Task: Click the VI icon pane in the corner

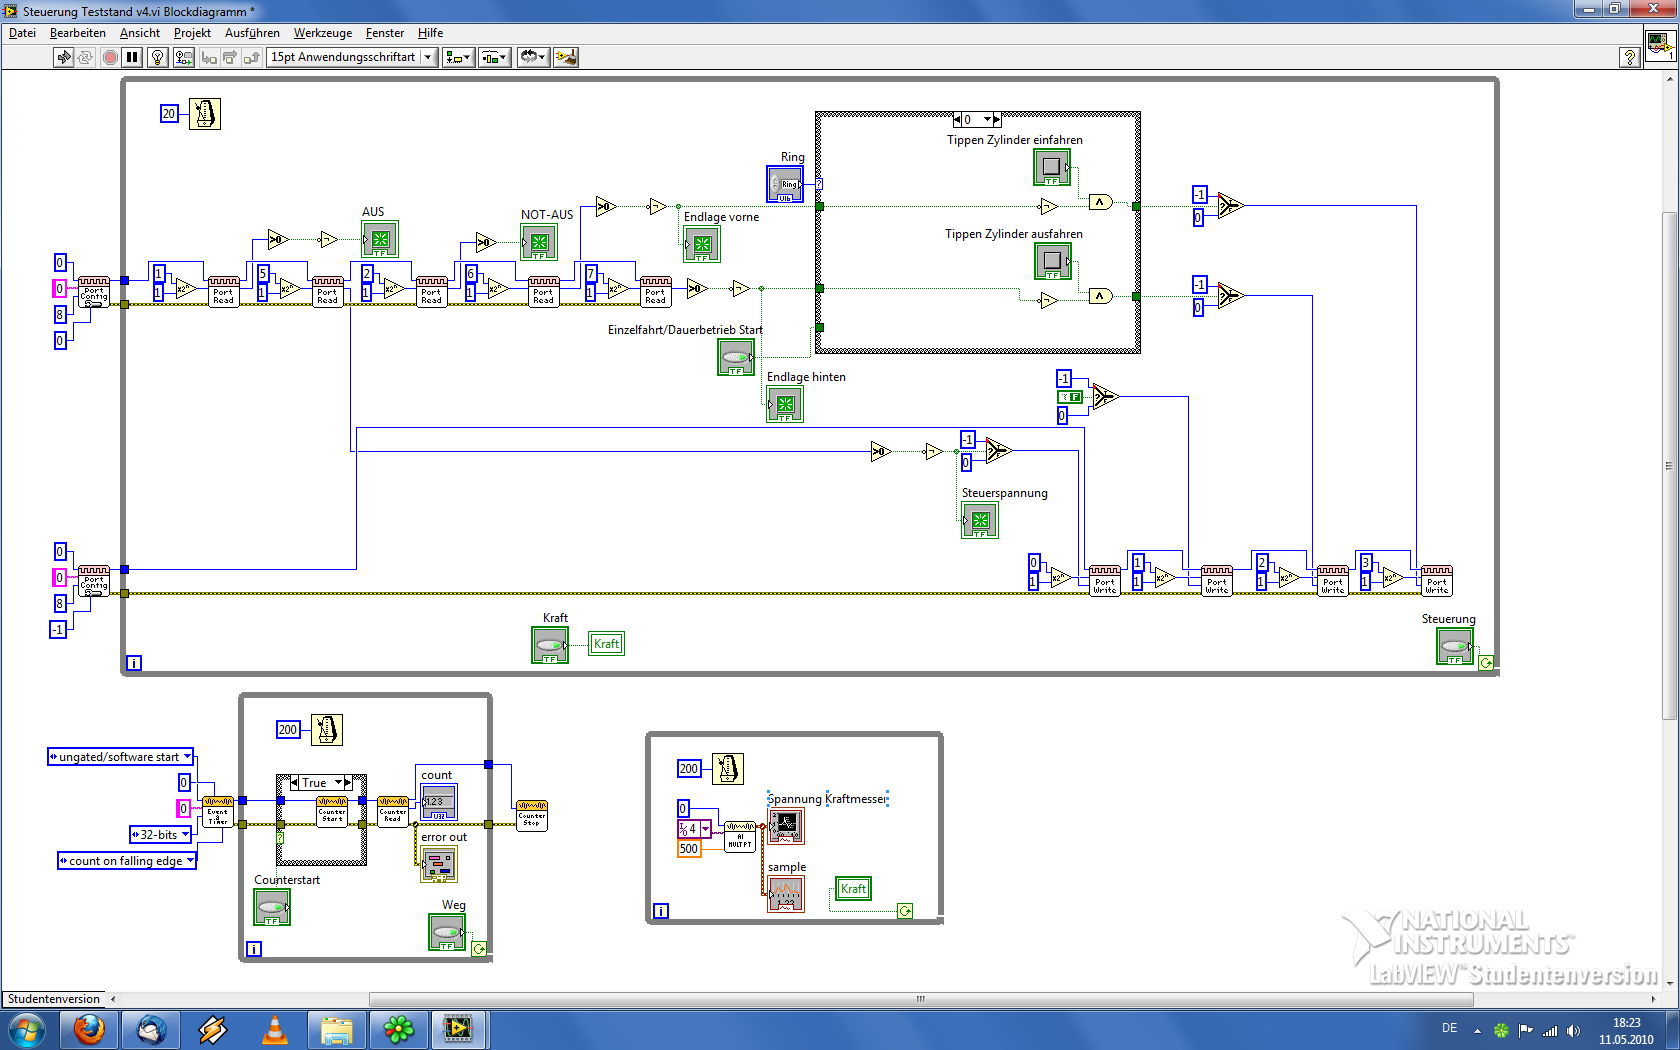Action: tap(1660, 45)
